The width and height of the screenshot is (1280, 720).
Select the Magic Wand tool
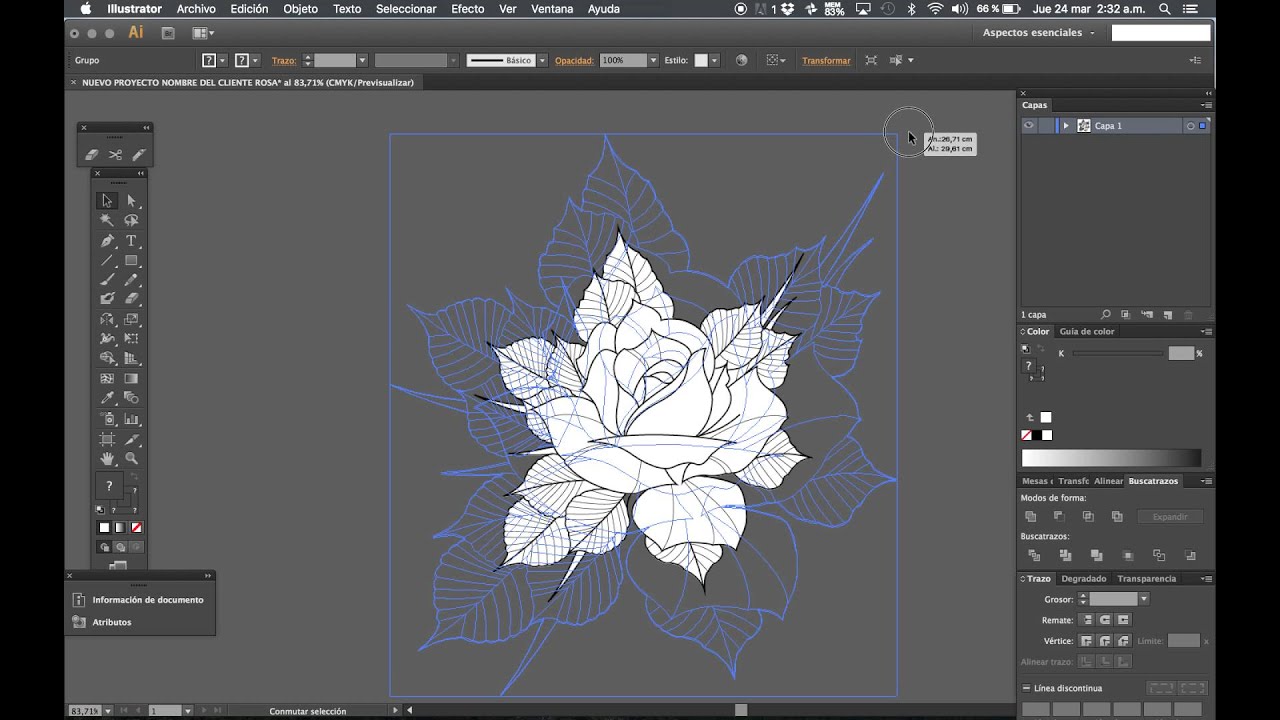click(x=107, y=221)
